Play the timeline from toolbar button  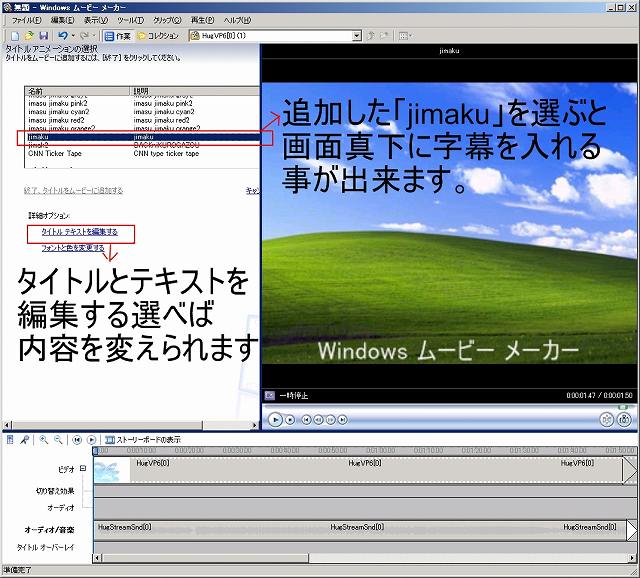pos(91,440)
